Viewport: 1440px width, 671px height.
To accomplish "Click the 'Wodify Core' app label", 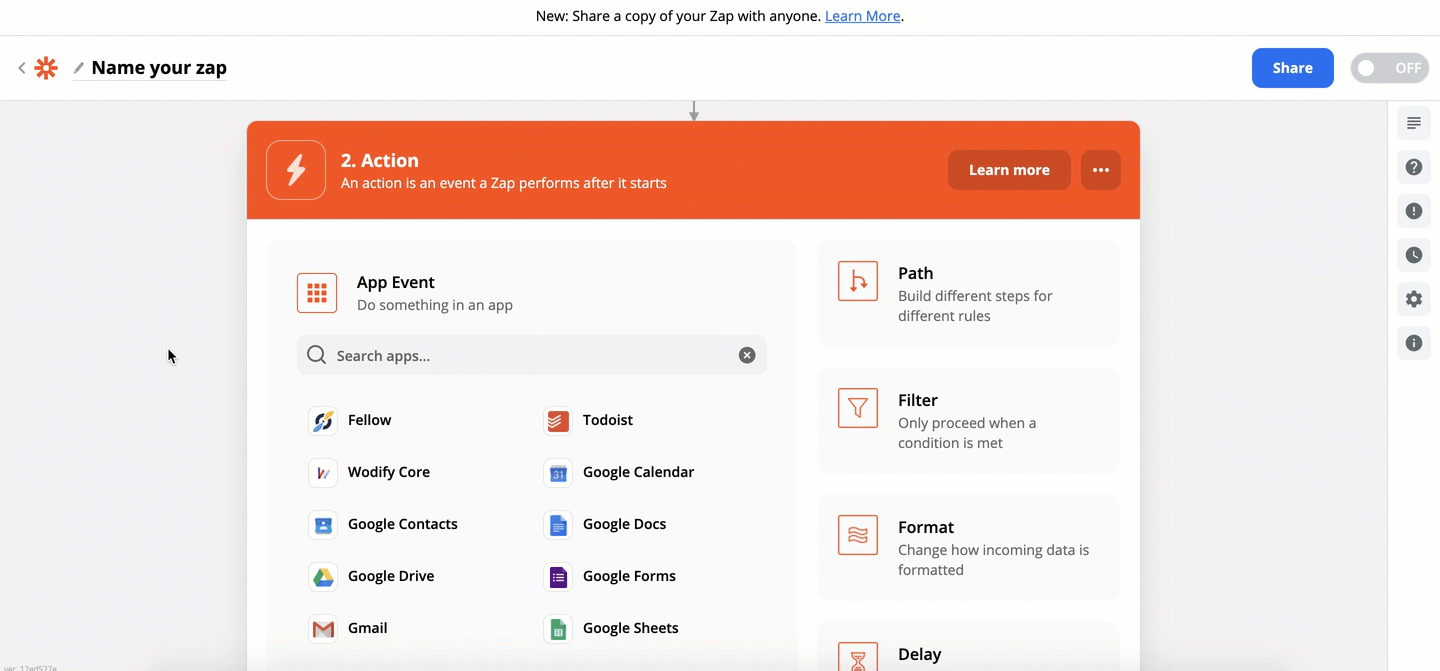I will click(x=389, y=472).
